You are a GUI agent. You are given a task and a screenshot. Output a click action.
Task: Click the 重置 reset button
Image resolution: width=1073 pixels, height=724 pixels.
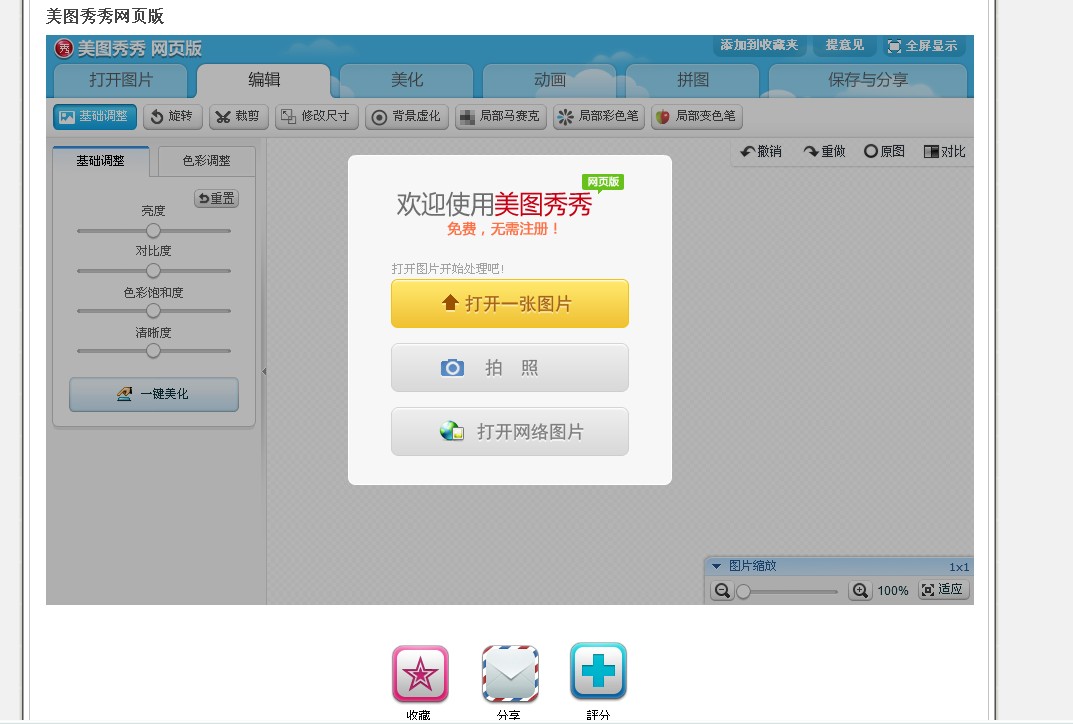pos(216,198)
